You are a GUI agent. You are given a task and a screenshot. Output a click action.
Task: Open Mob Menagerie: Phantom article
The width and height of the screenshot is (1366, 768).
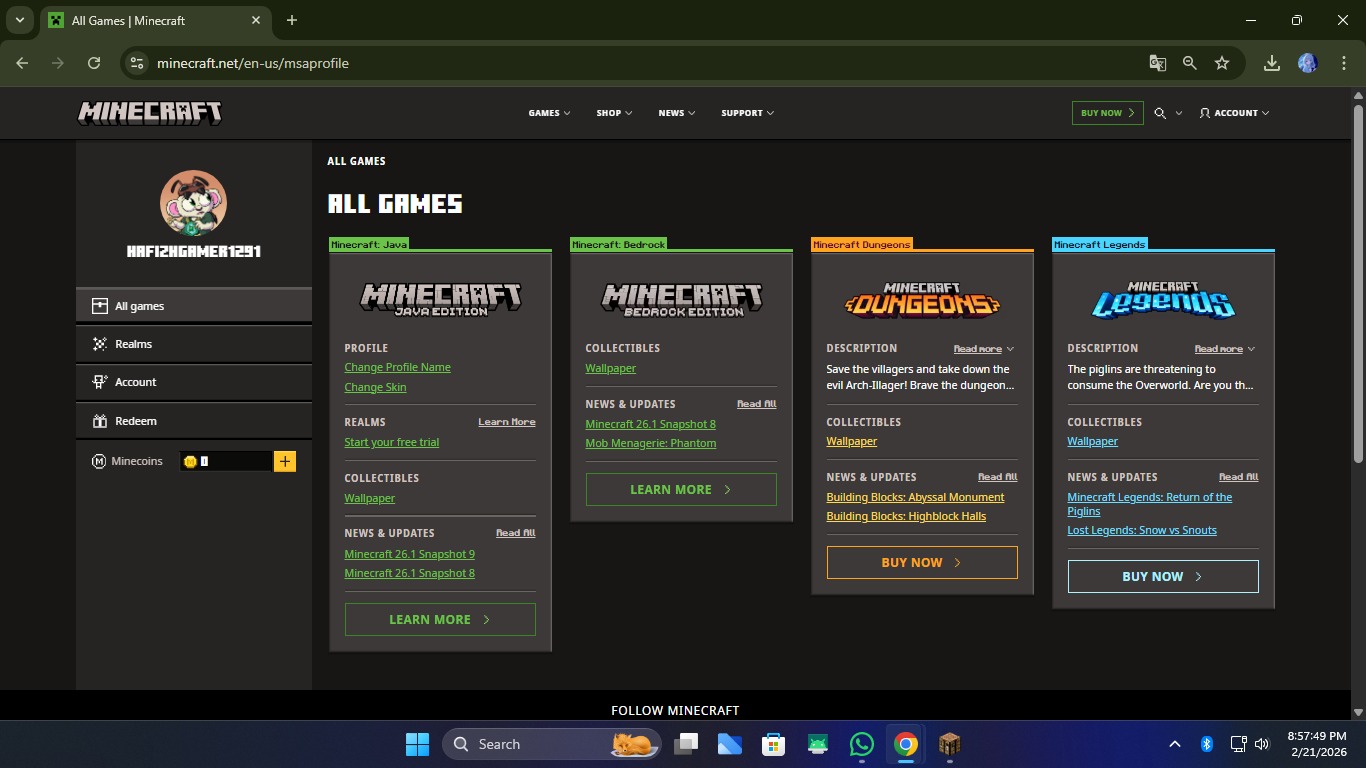click(x=650, y=443)
